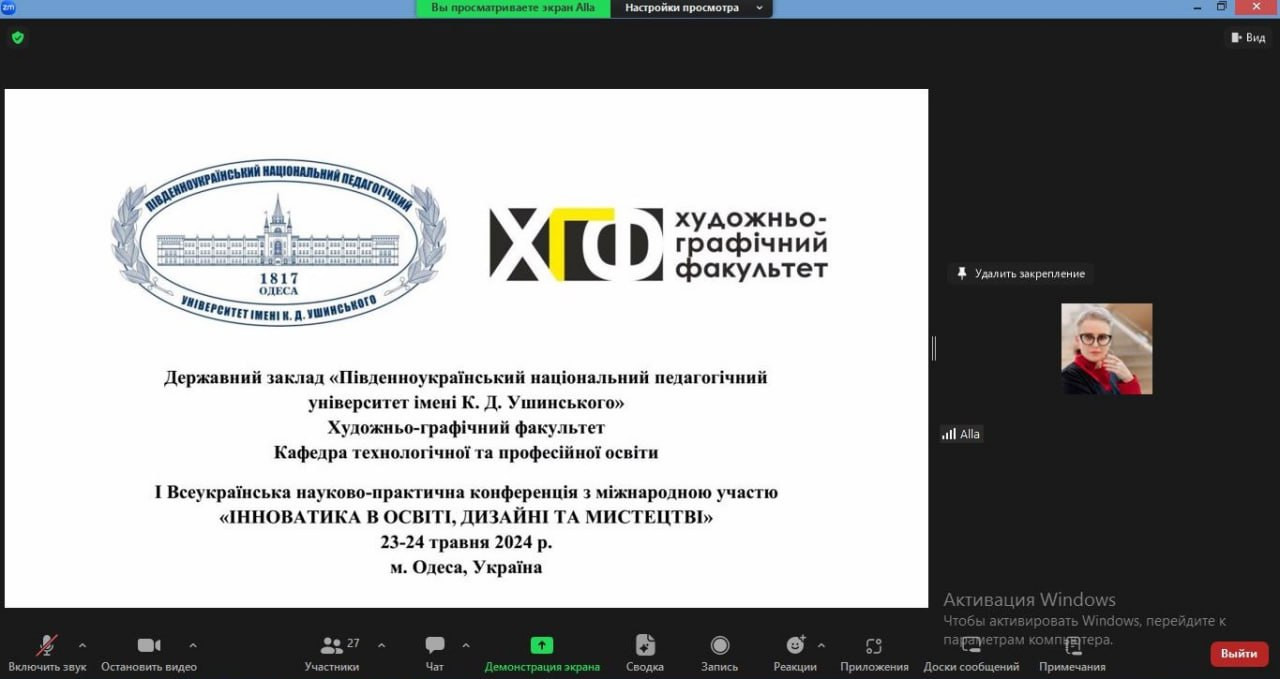Stop video with the camera icon

click(149, 646)
